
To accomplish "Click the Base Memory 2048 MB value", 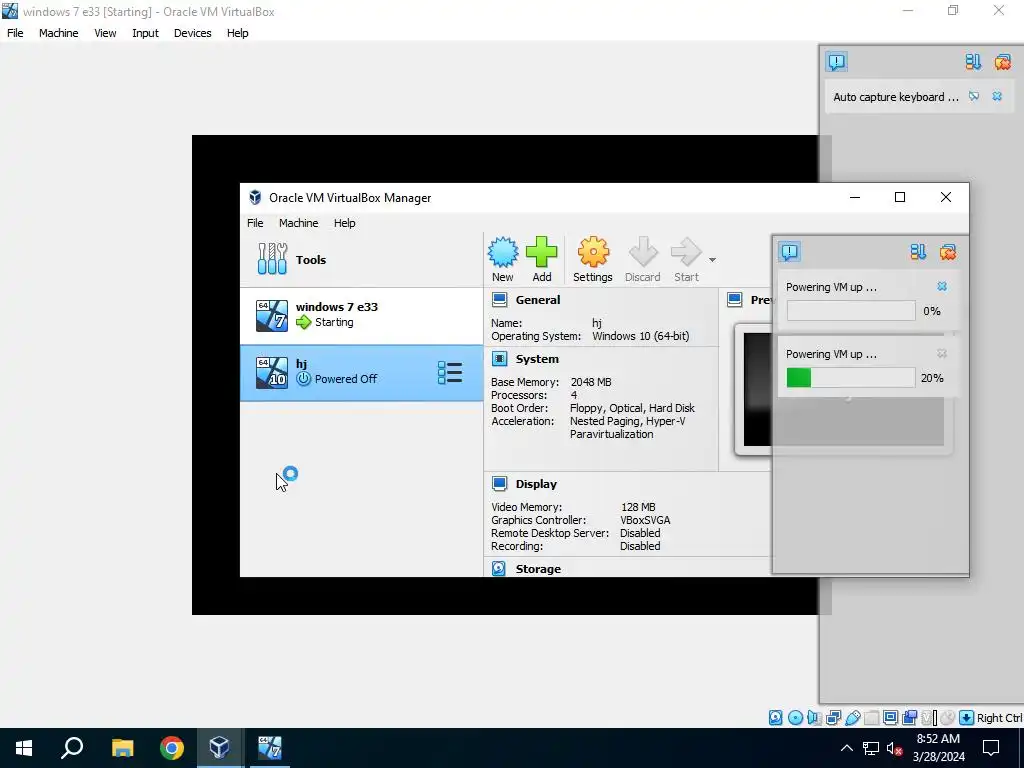I will coord(591,382).
